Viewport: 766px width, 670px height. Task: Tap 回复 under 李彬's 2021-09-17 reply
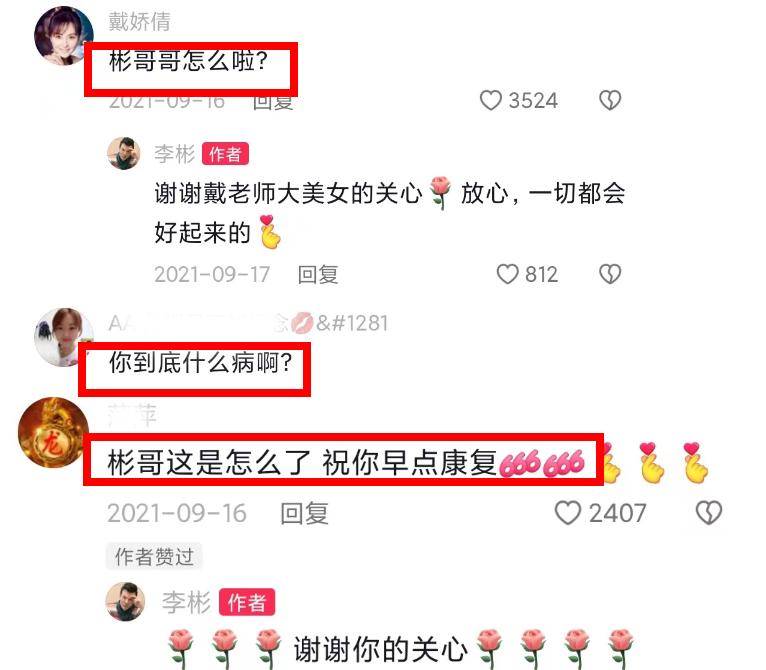tap(318, 274)
